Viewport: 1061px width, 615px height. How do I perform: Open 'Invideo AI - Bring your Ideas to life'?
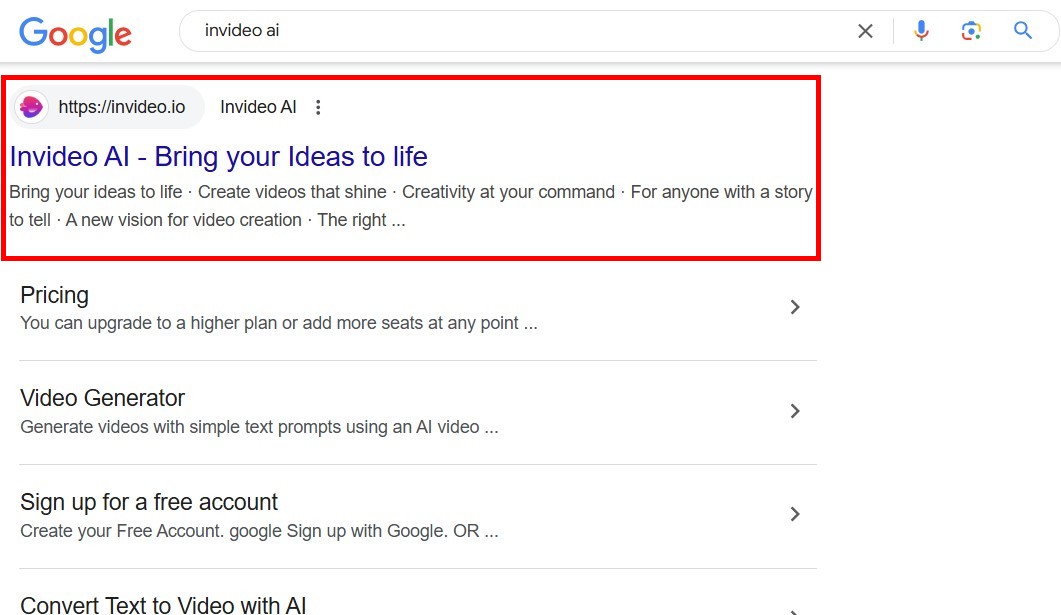tap(218, 157)
